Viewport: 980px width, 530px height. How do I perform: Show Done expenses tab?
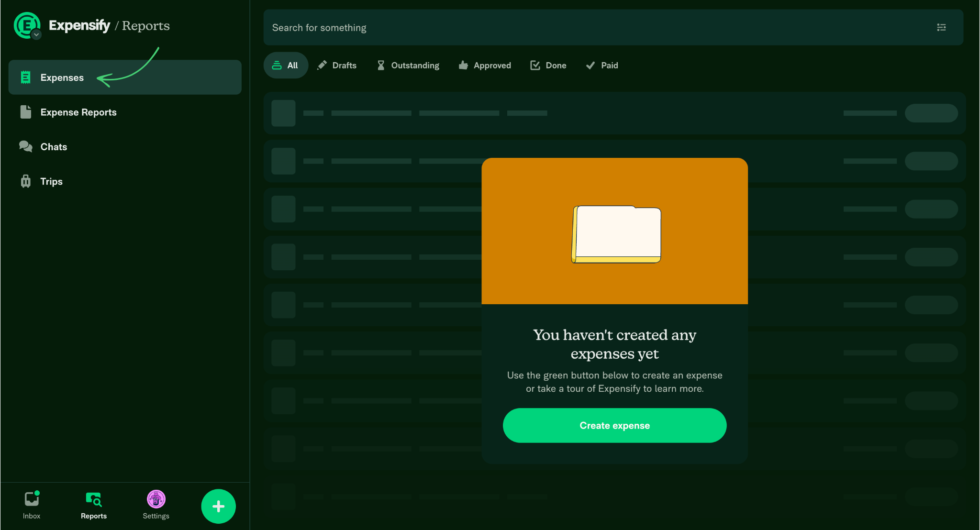pyautogui.click(x=548, y=66)
